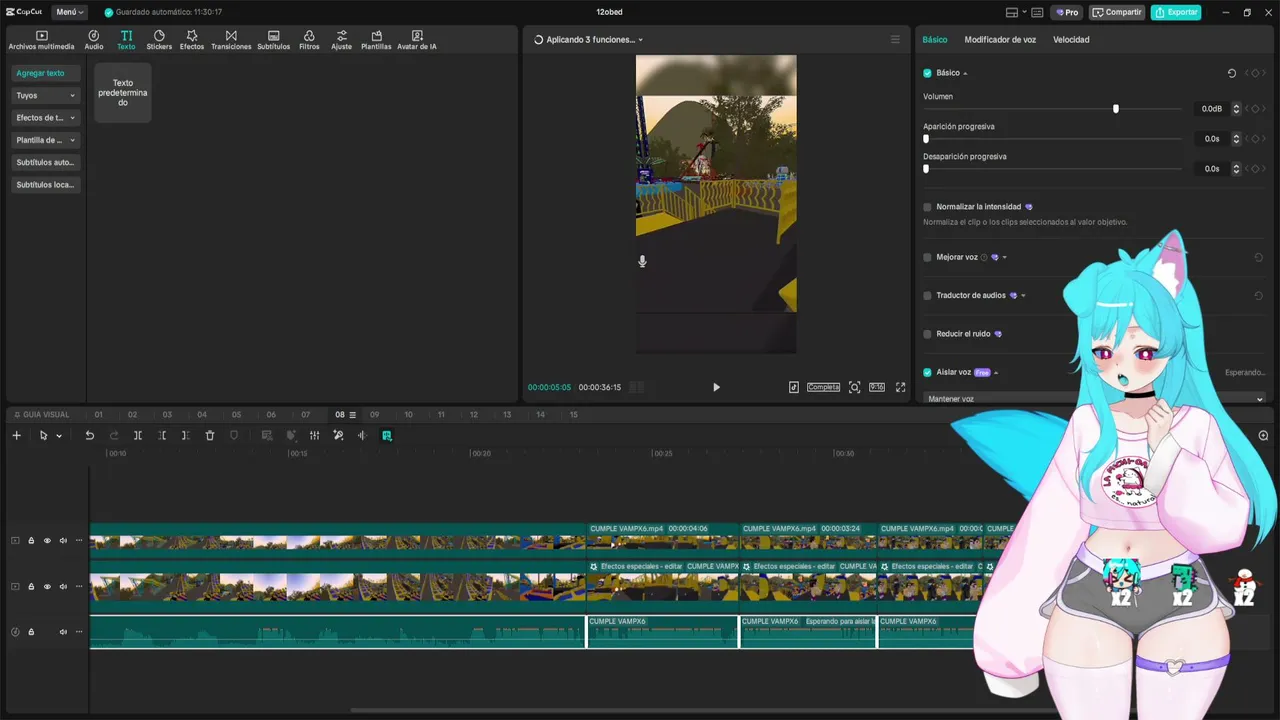The height and width of the screenshot is (720, 1280).
Task: Open the Subtítulos panel
Action: 274,40
